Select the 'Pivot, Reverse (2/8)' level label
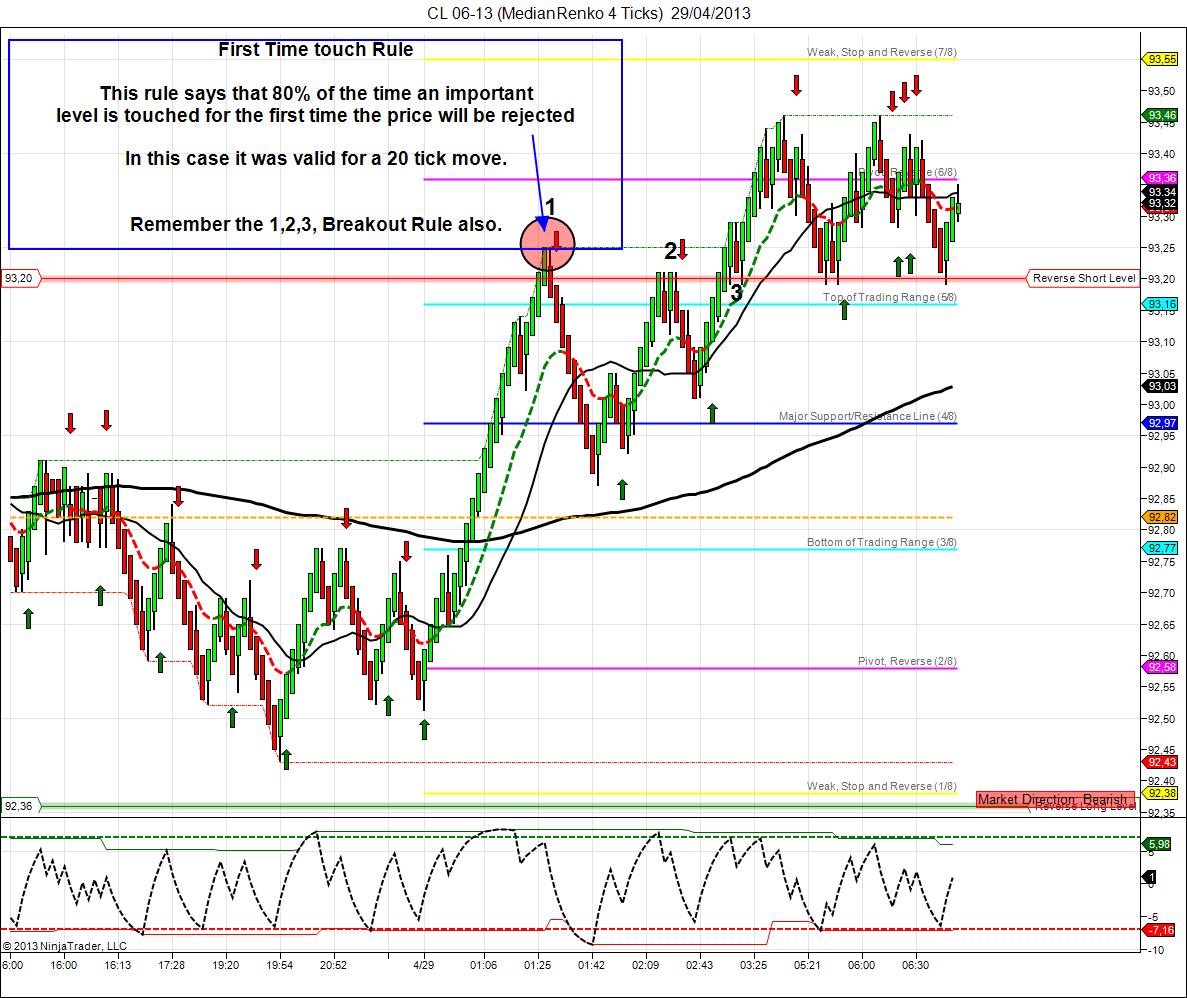1187x998 pixels. pos(907,661)
